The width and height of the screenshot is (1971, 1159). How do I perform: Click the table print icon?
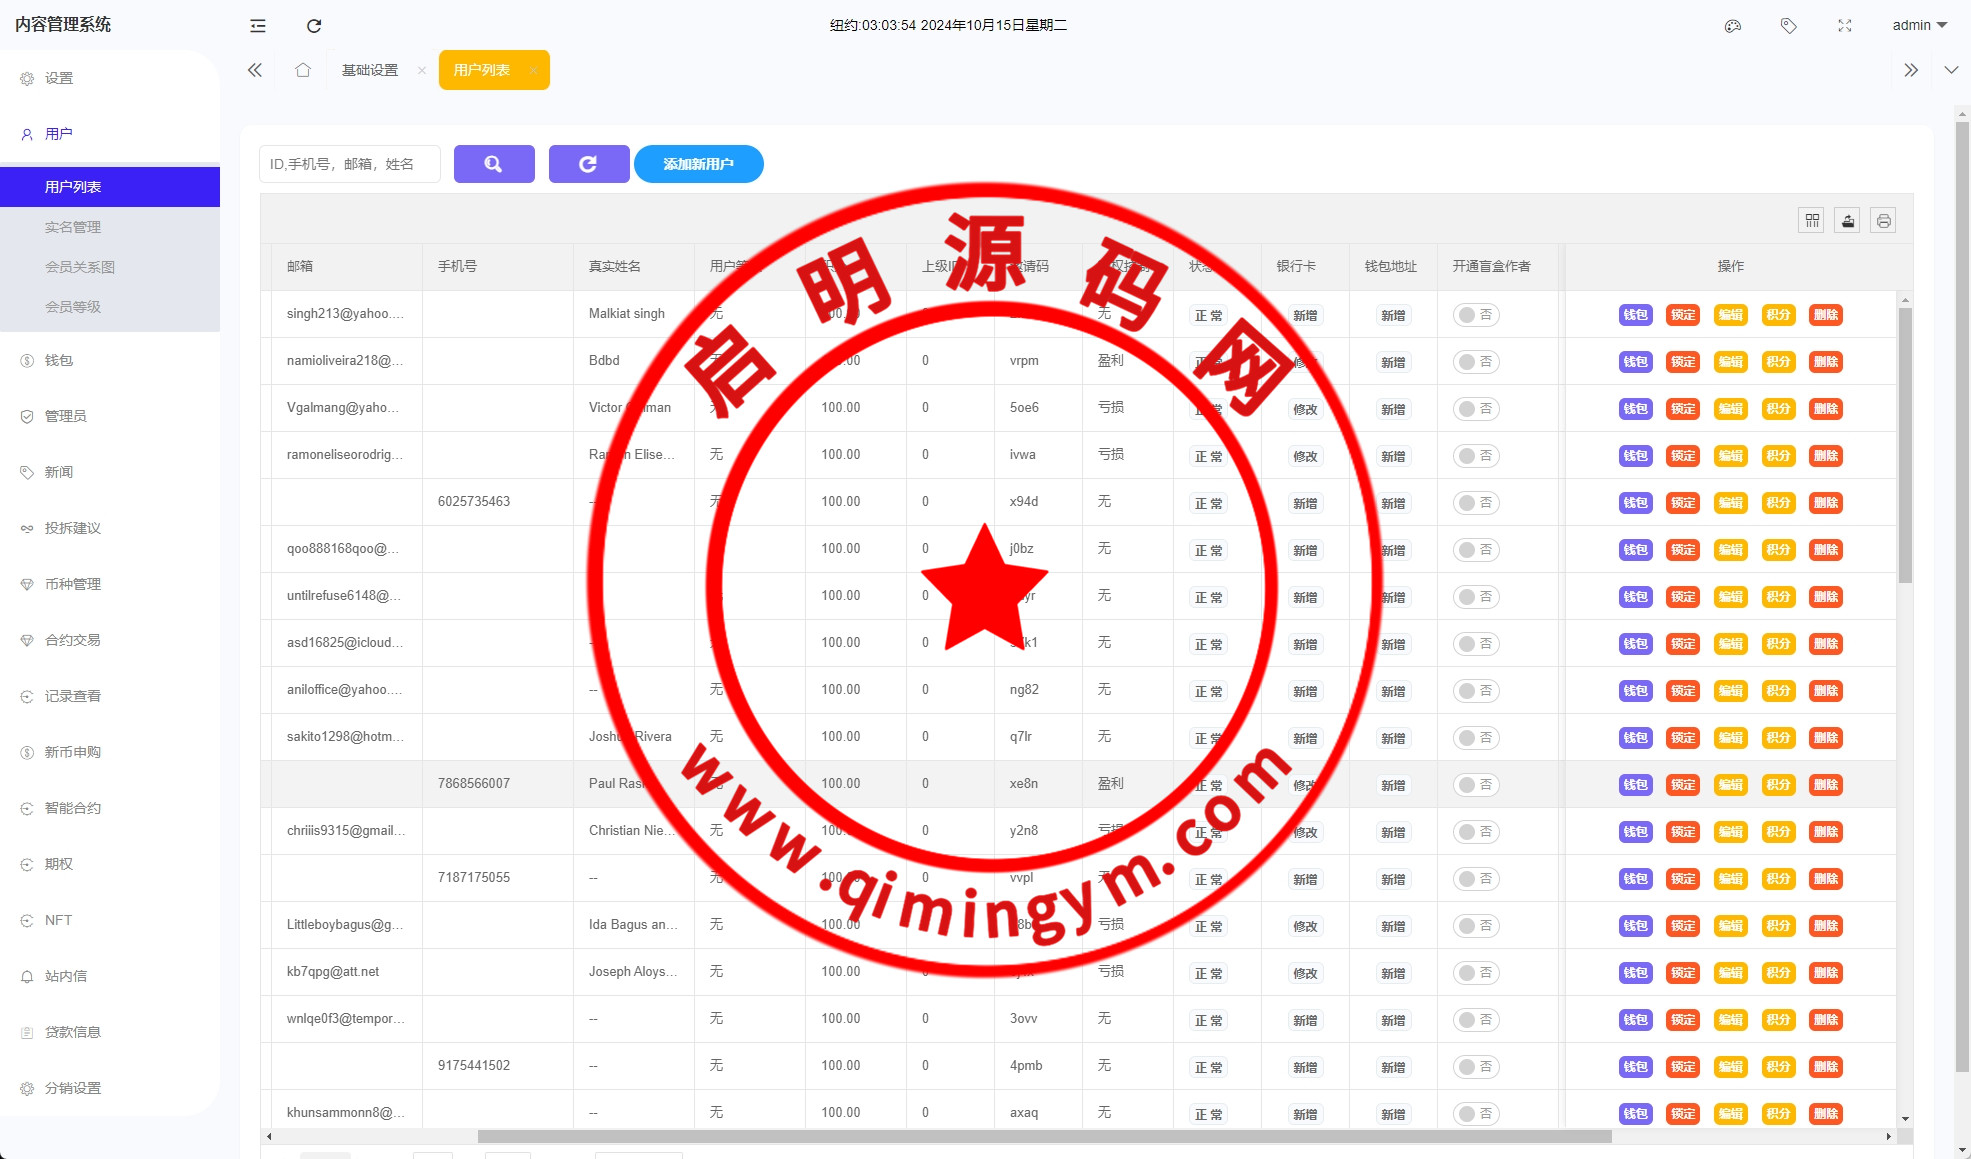1883,221
